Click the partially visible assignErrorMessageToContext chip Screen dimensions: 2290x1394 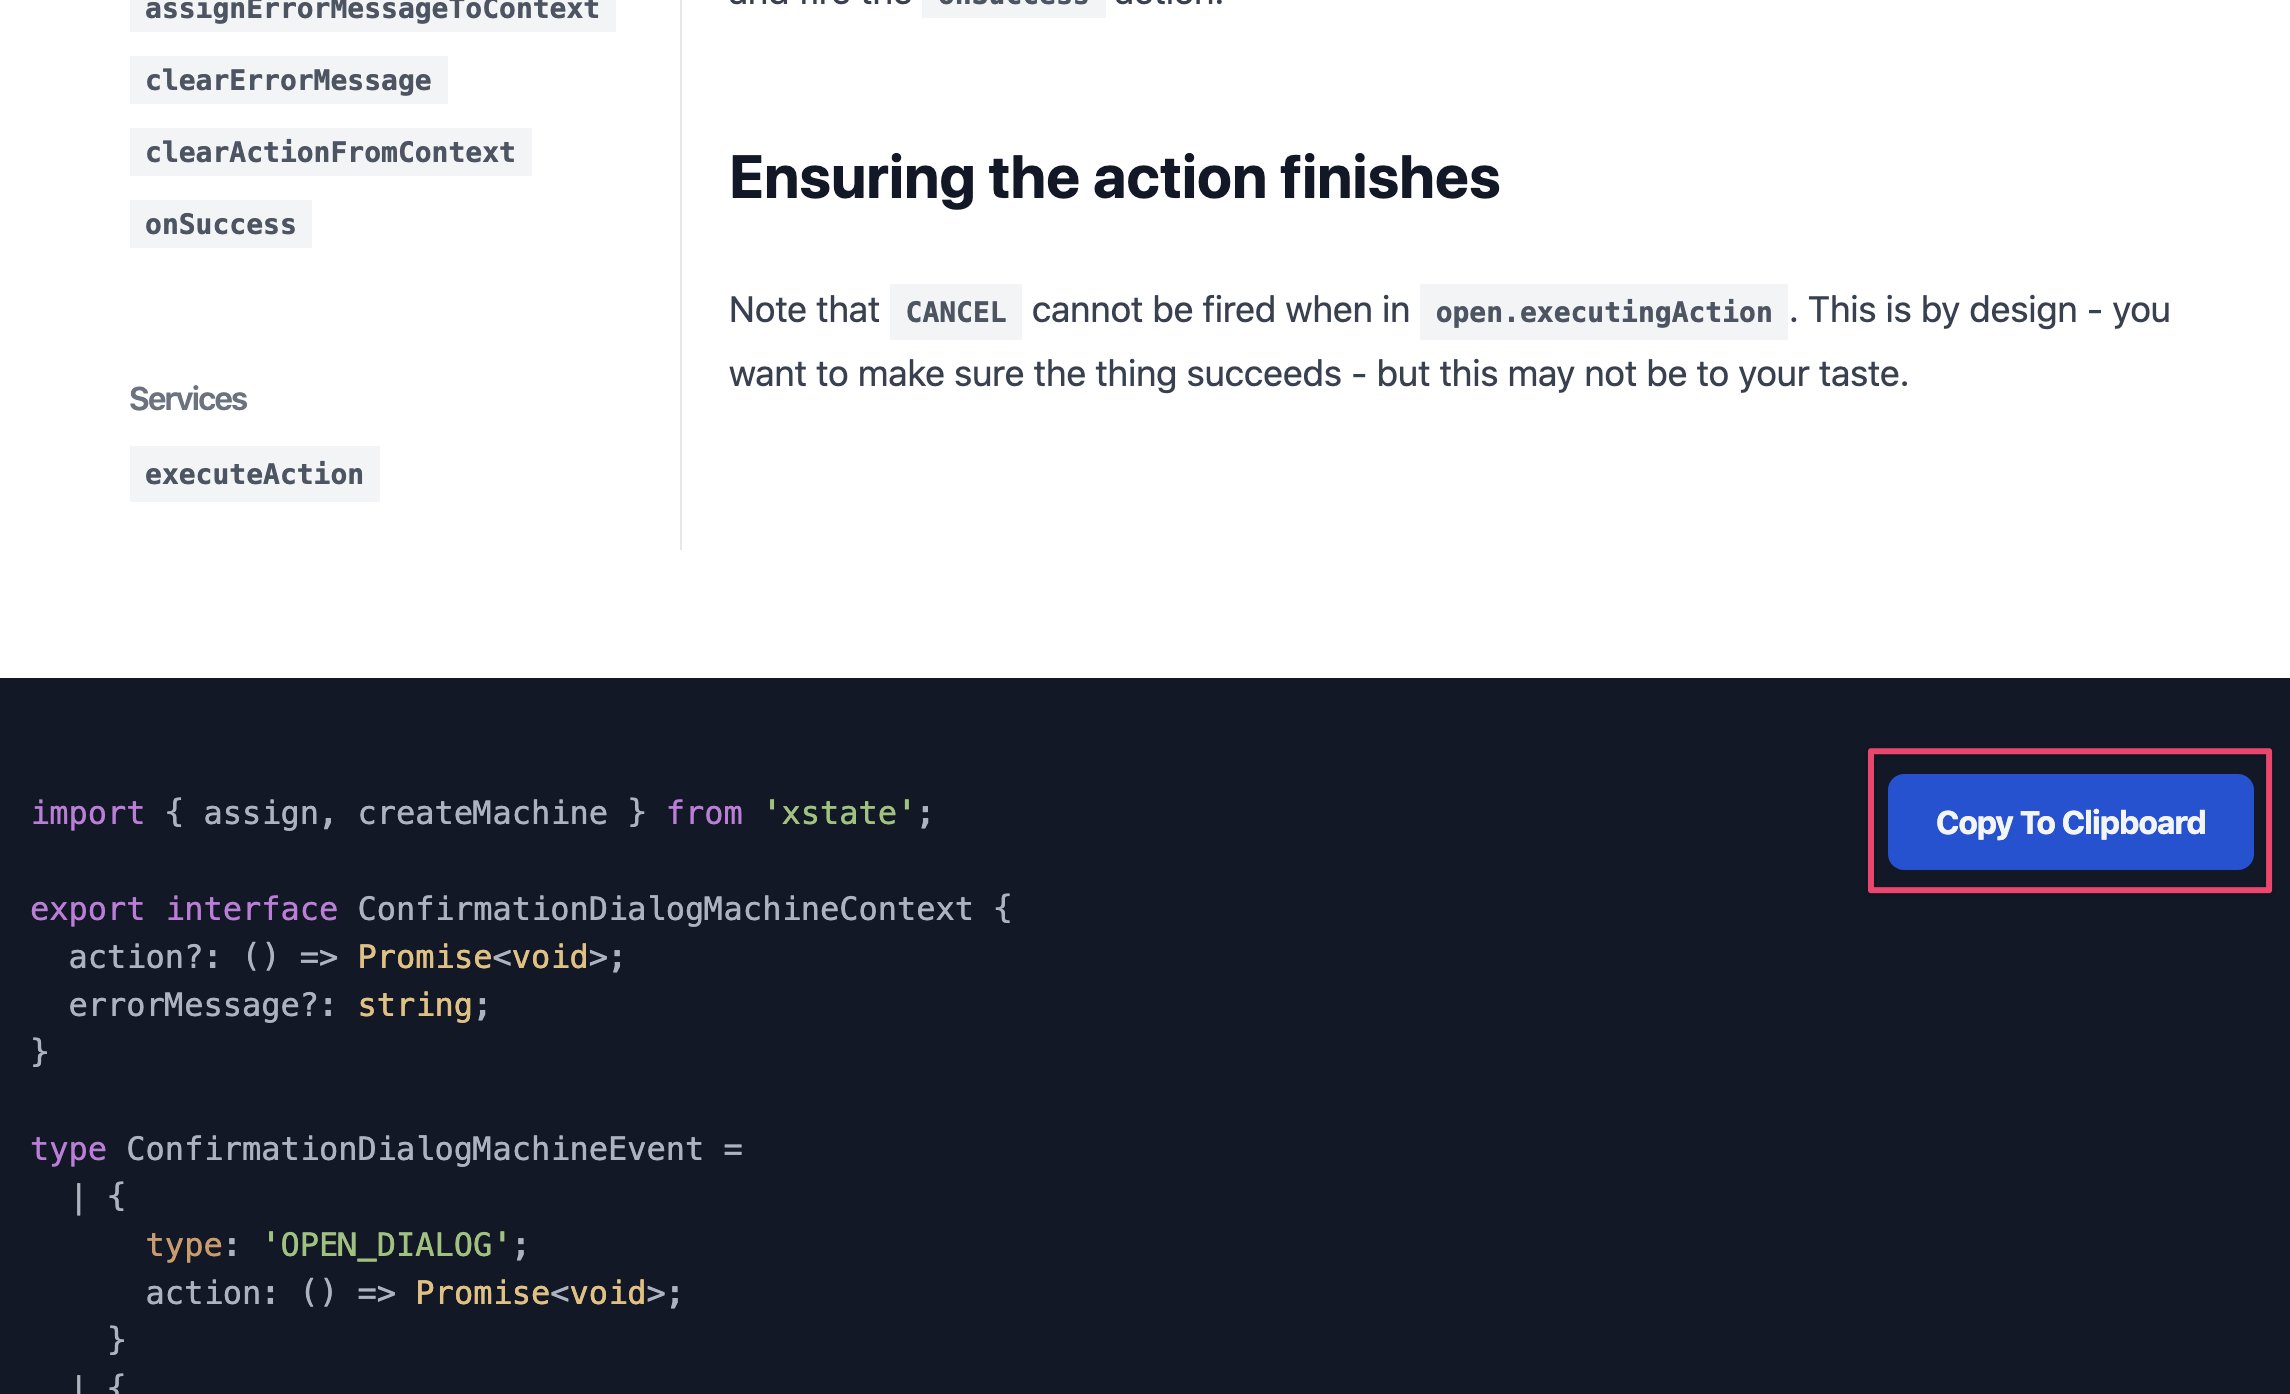click(372, 12)
